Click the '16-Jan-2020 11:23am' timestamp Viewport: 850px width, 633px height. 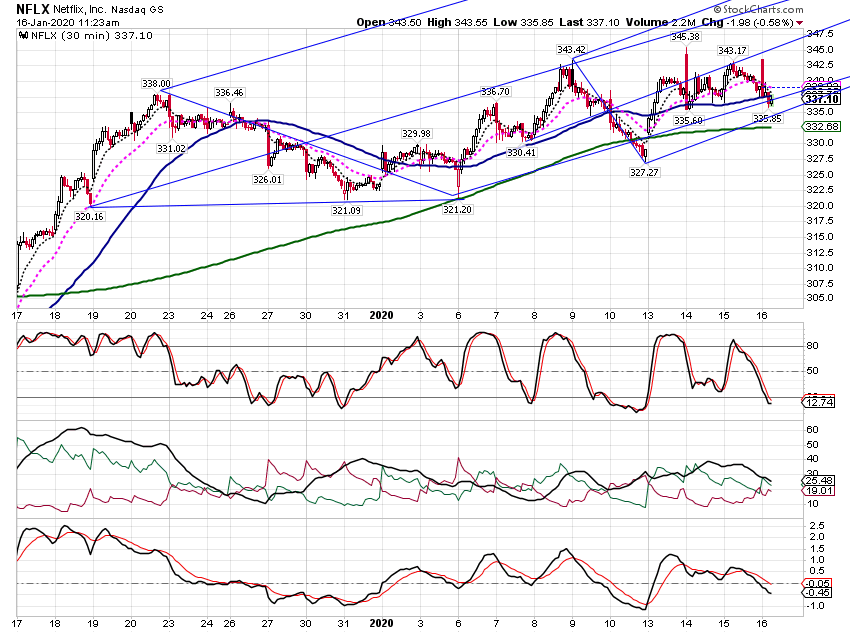[68, 23]
